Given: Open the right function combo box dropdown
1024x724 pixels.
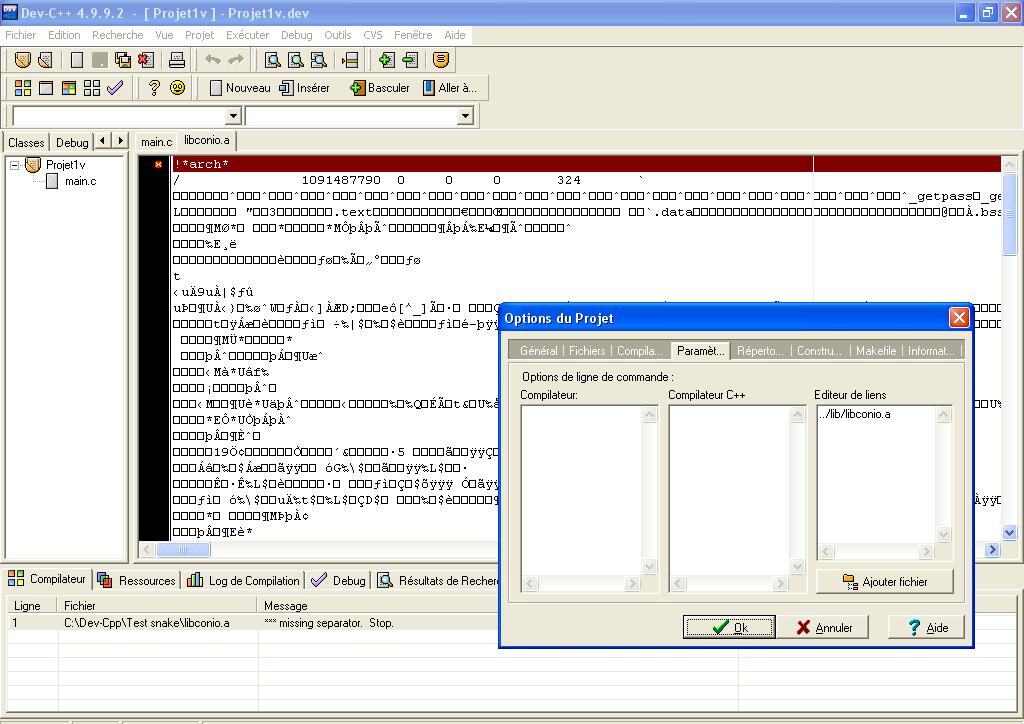Looking at the screenshot, I should pyautogui.click(x=464, y=116).
